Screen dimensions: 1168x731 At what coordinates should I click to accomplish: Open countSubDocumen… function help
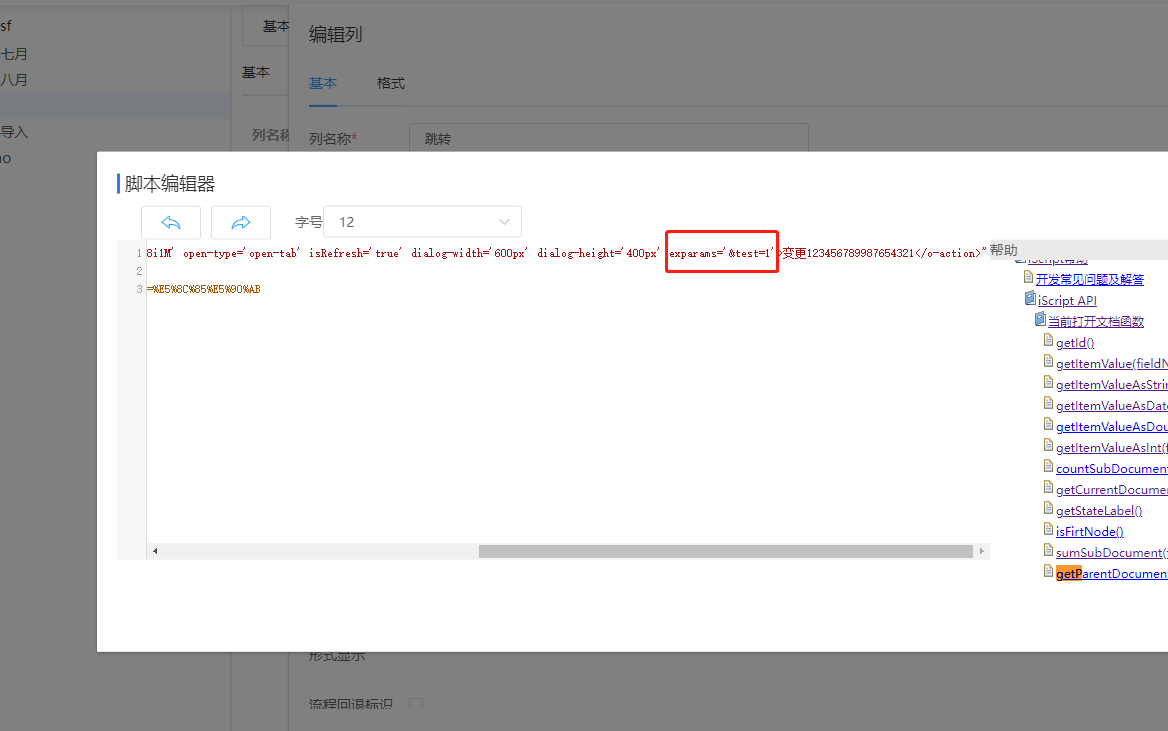1111,468
